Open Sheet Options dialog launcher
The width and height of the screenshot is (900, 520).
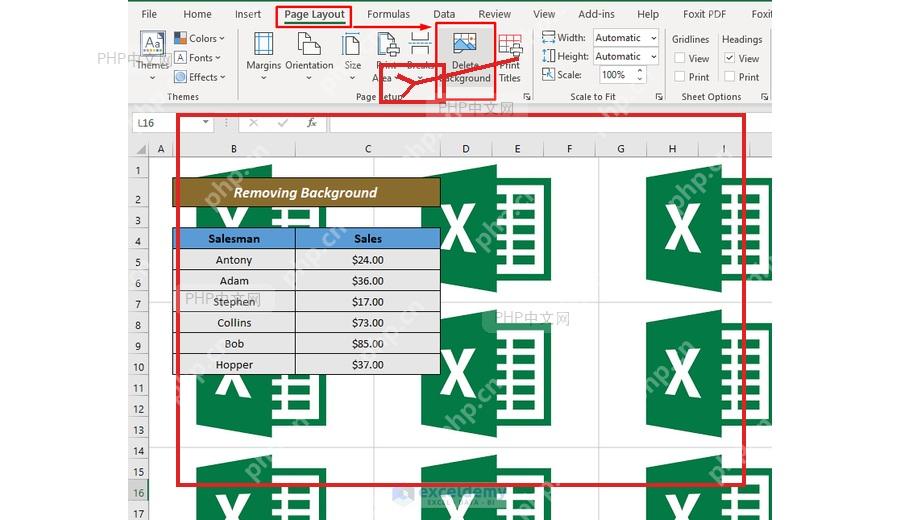tap(764, 97)
